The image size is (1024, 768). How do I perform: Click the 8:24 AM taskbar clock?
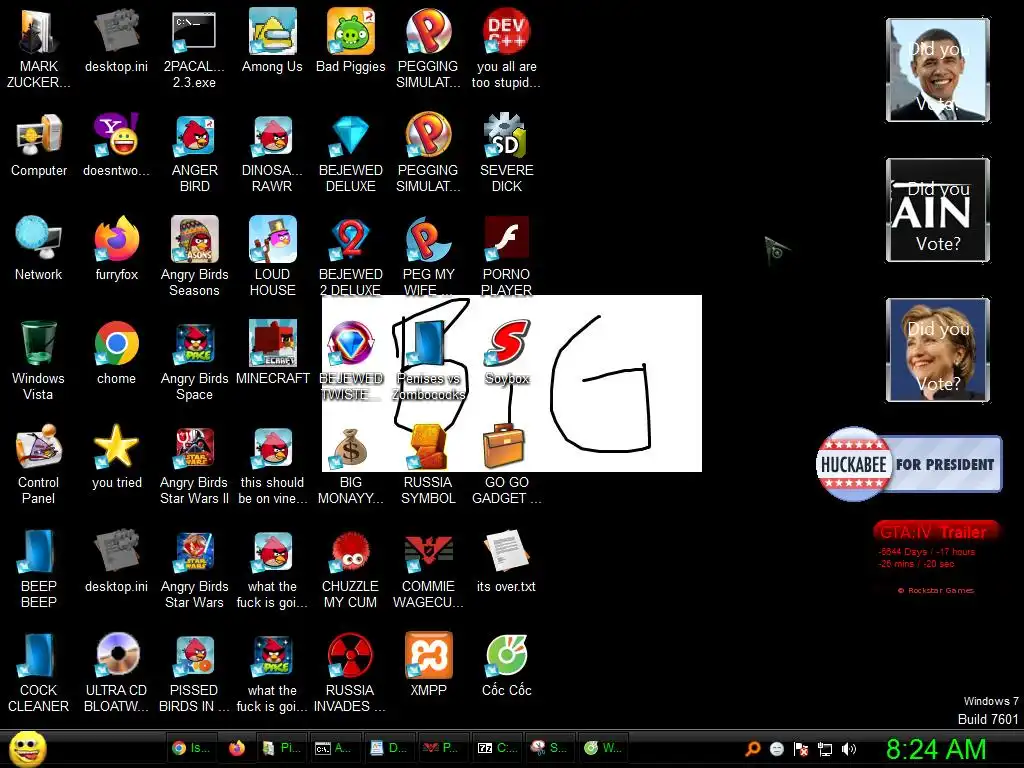936,749
